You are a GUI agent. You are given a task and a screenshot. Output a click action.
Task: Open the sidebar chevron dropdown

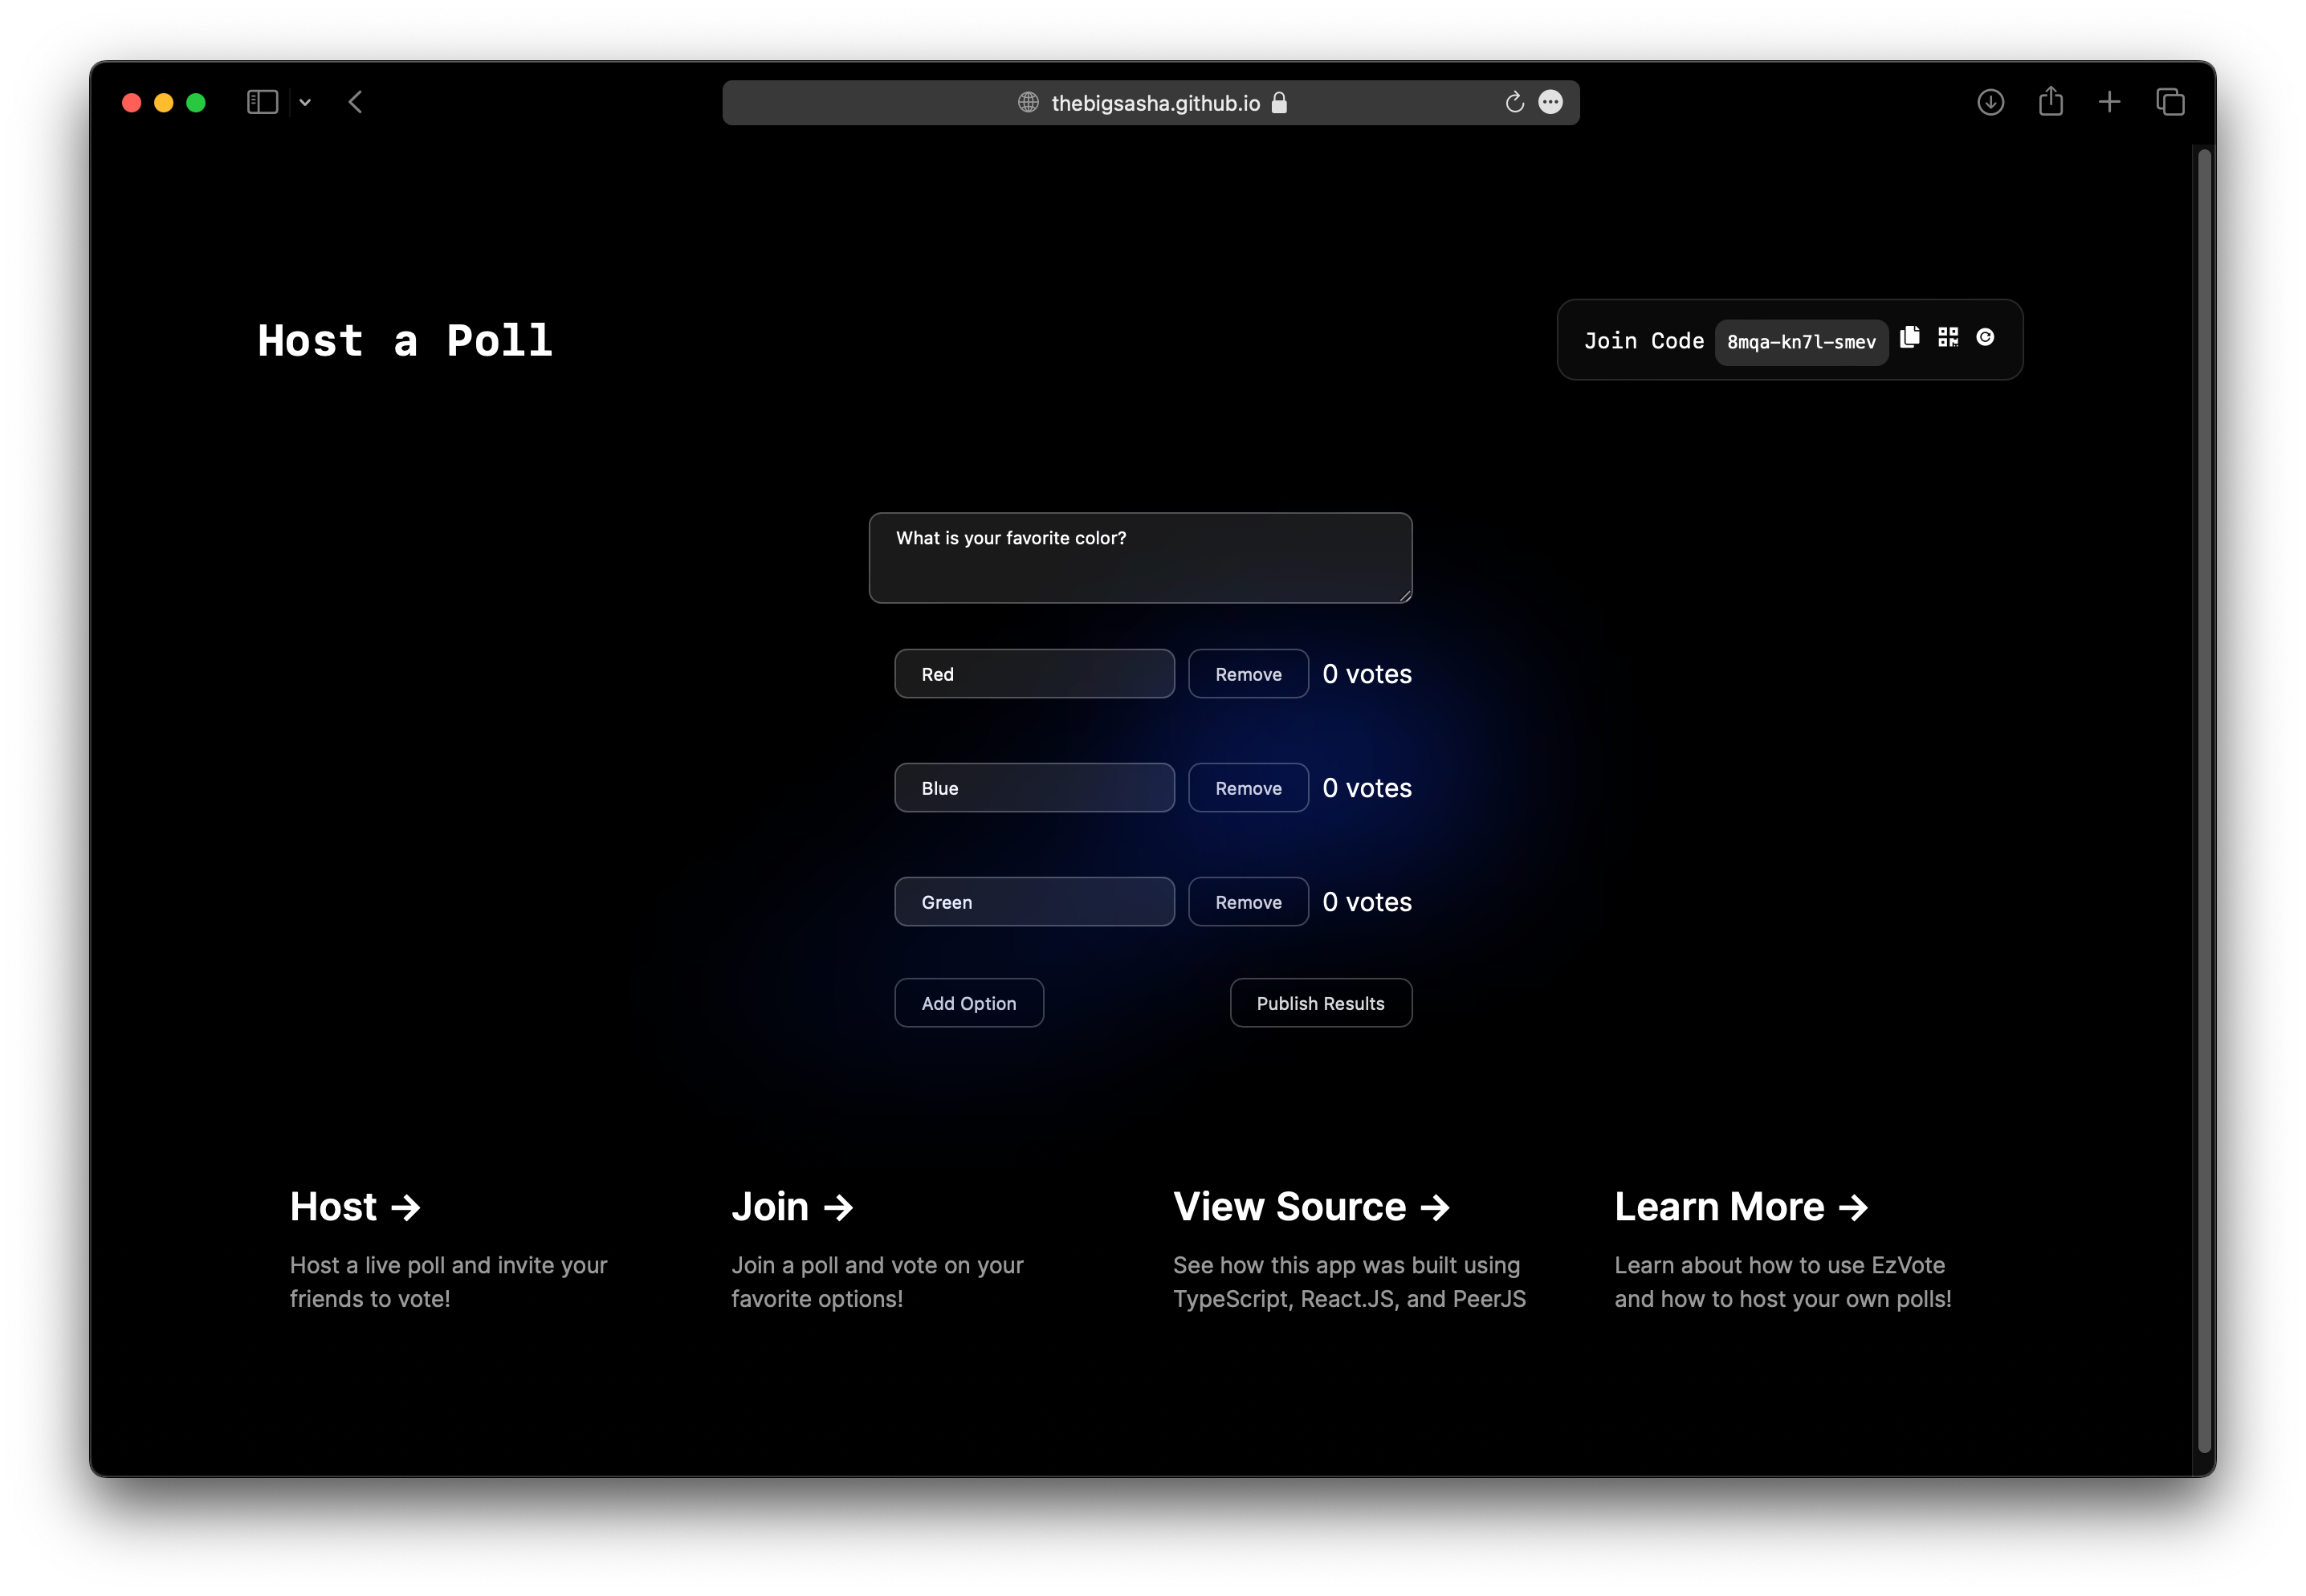(x=306, y=101)
